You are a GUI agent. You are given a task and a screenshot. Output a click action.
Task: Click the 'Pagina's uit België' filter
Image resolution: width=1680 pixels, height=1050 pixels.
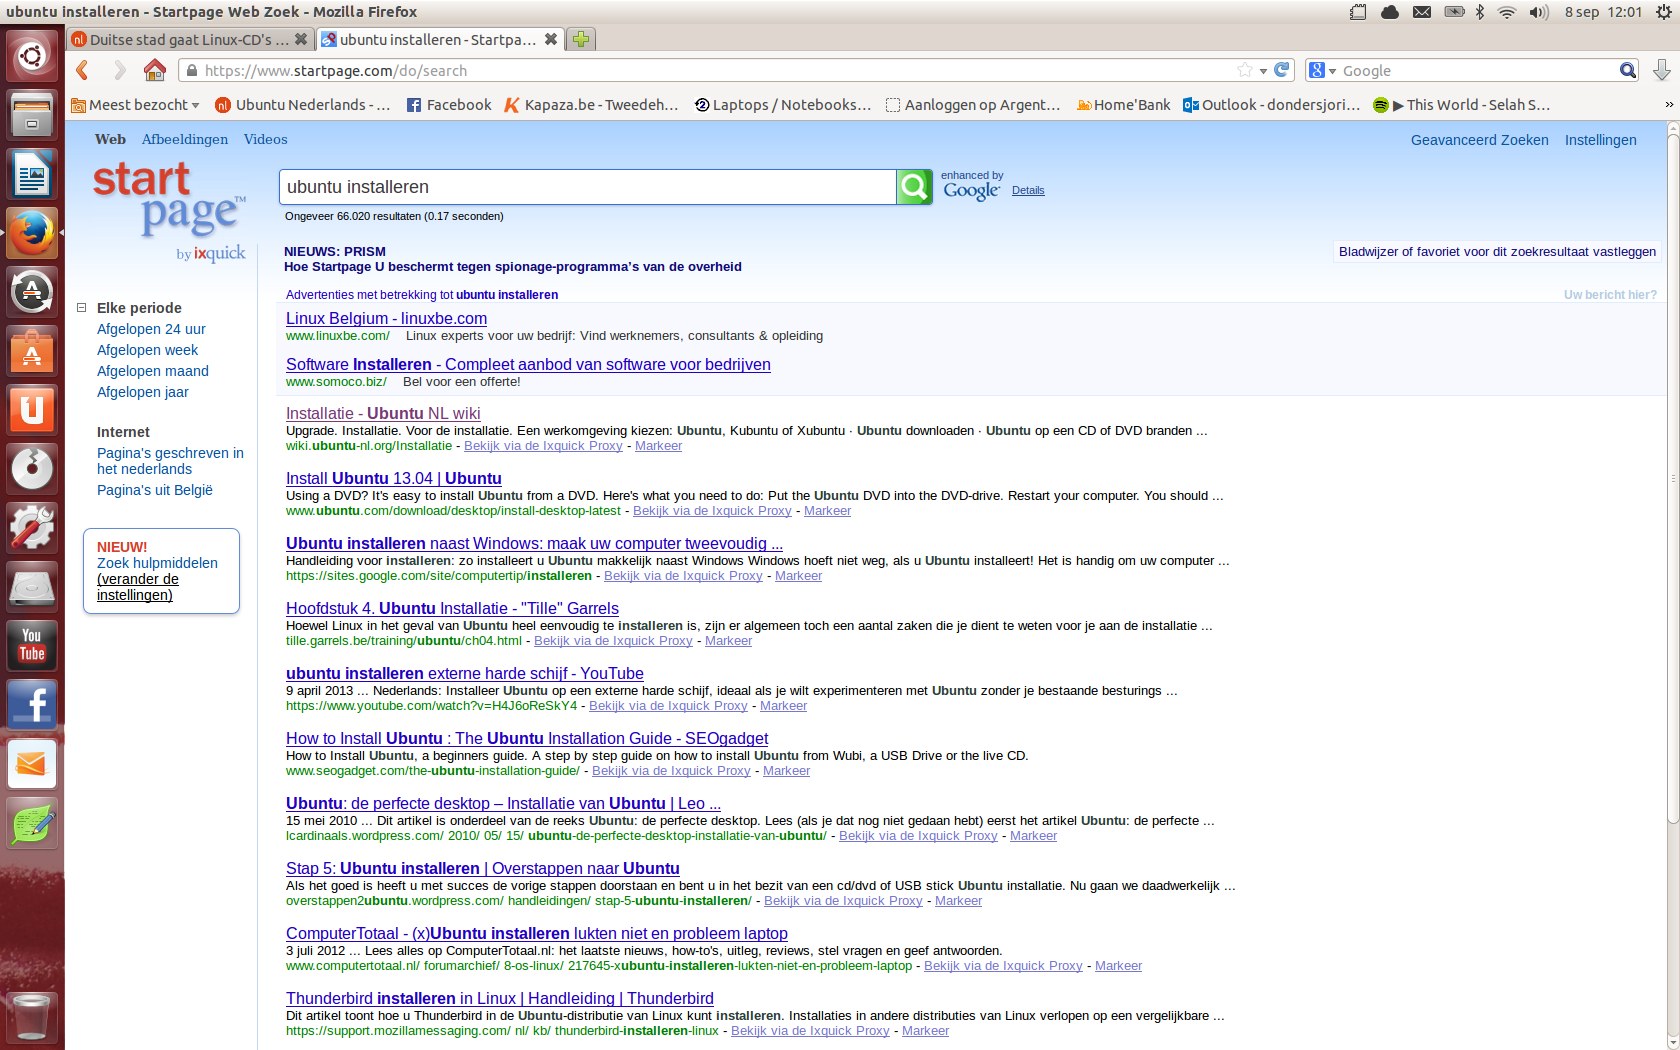[x=155, y=490]
